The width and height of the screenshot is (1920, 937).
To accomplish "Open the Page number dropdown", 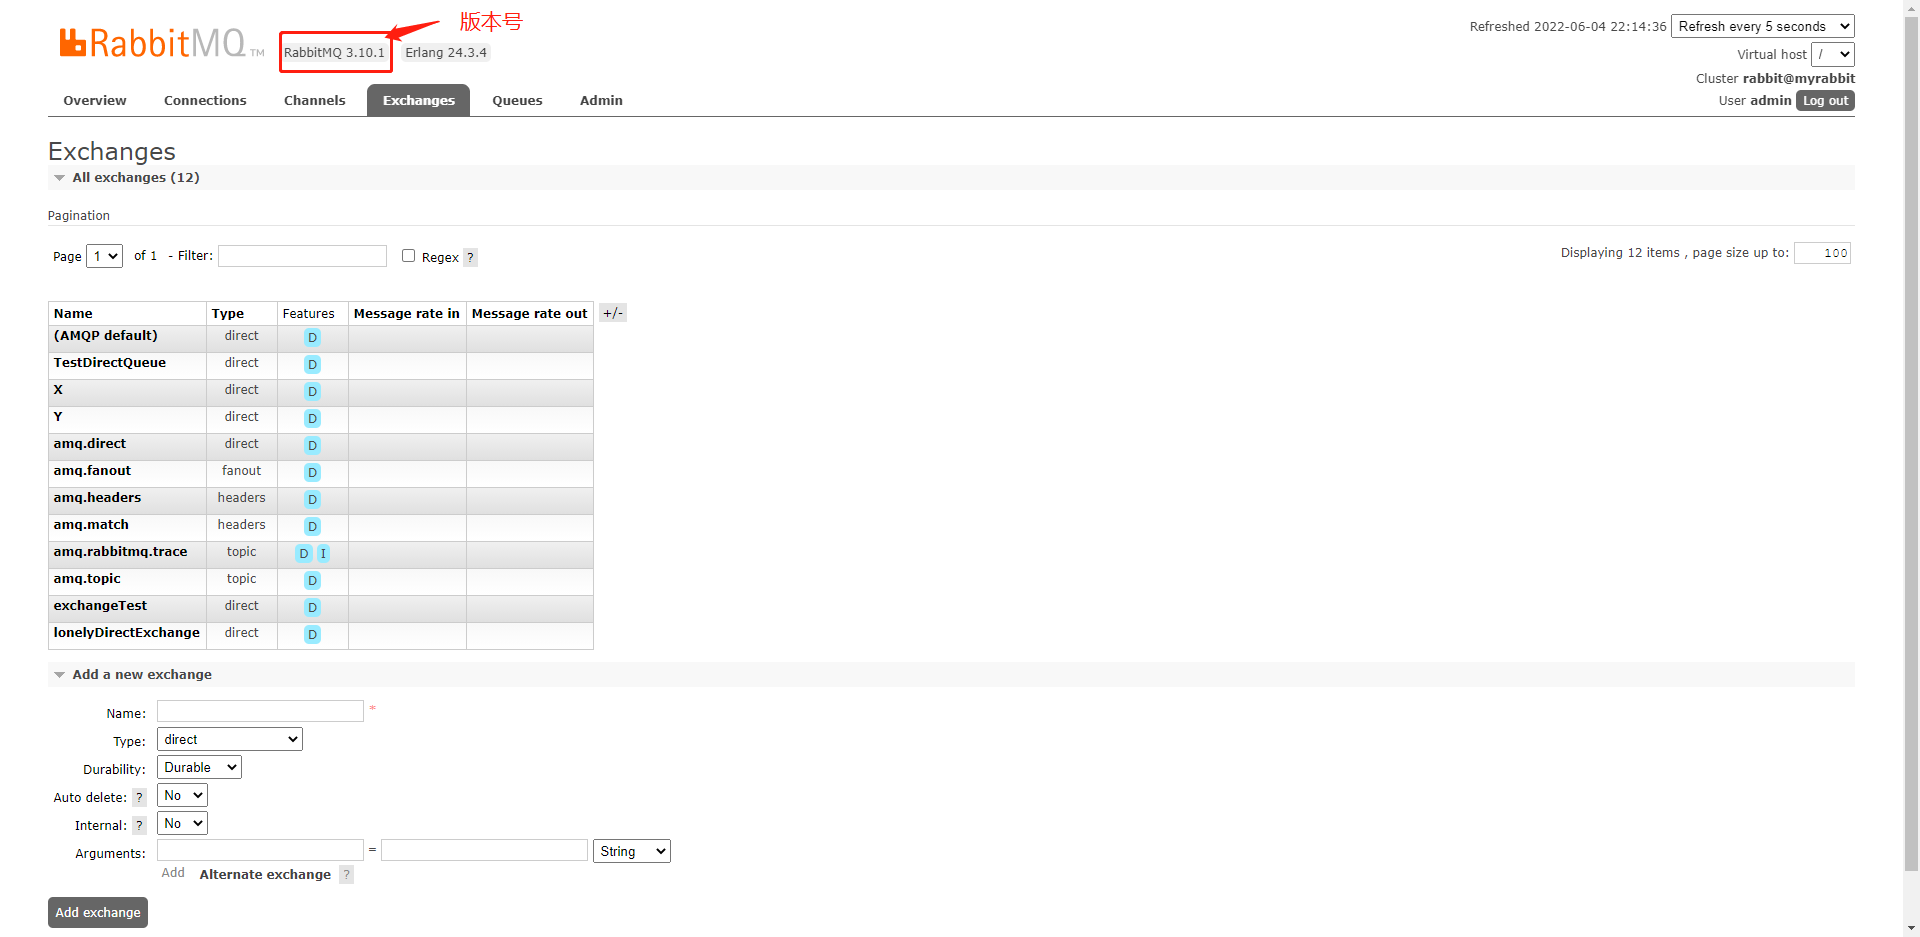I will [105, 257].
